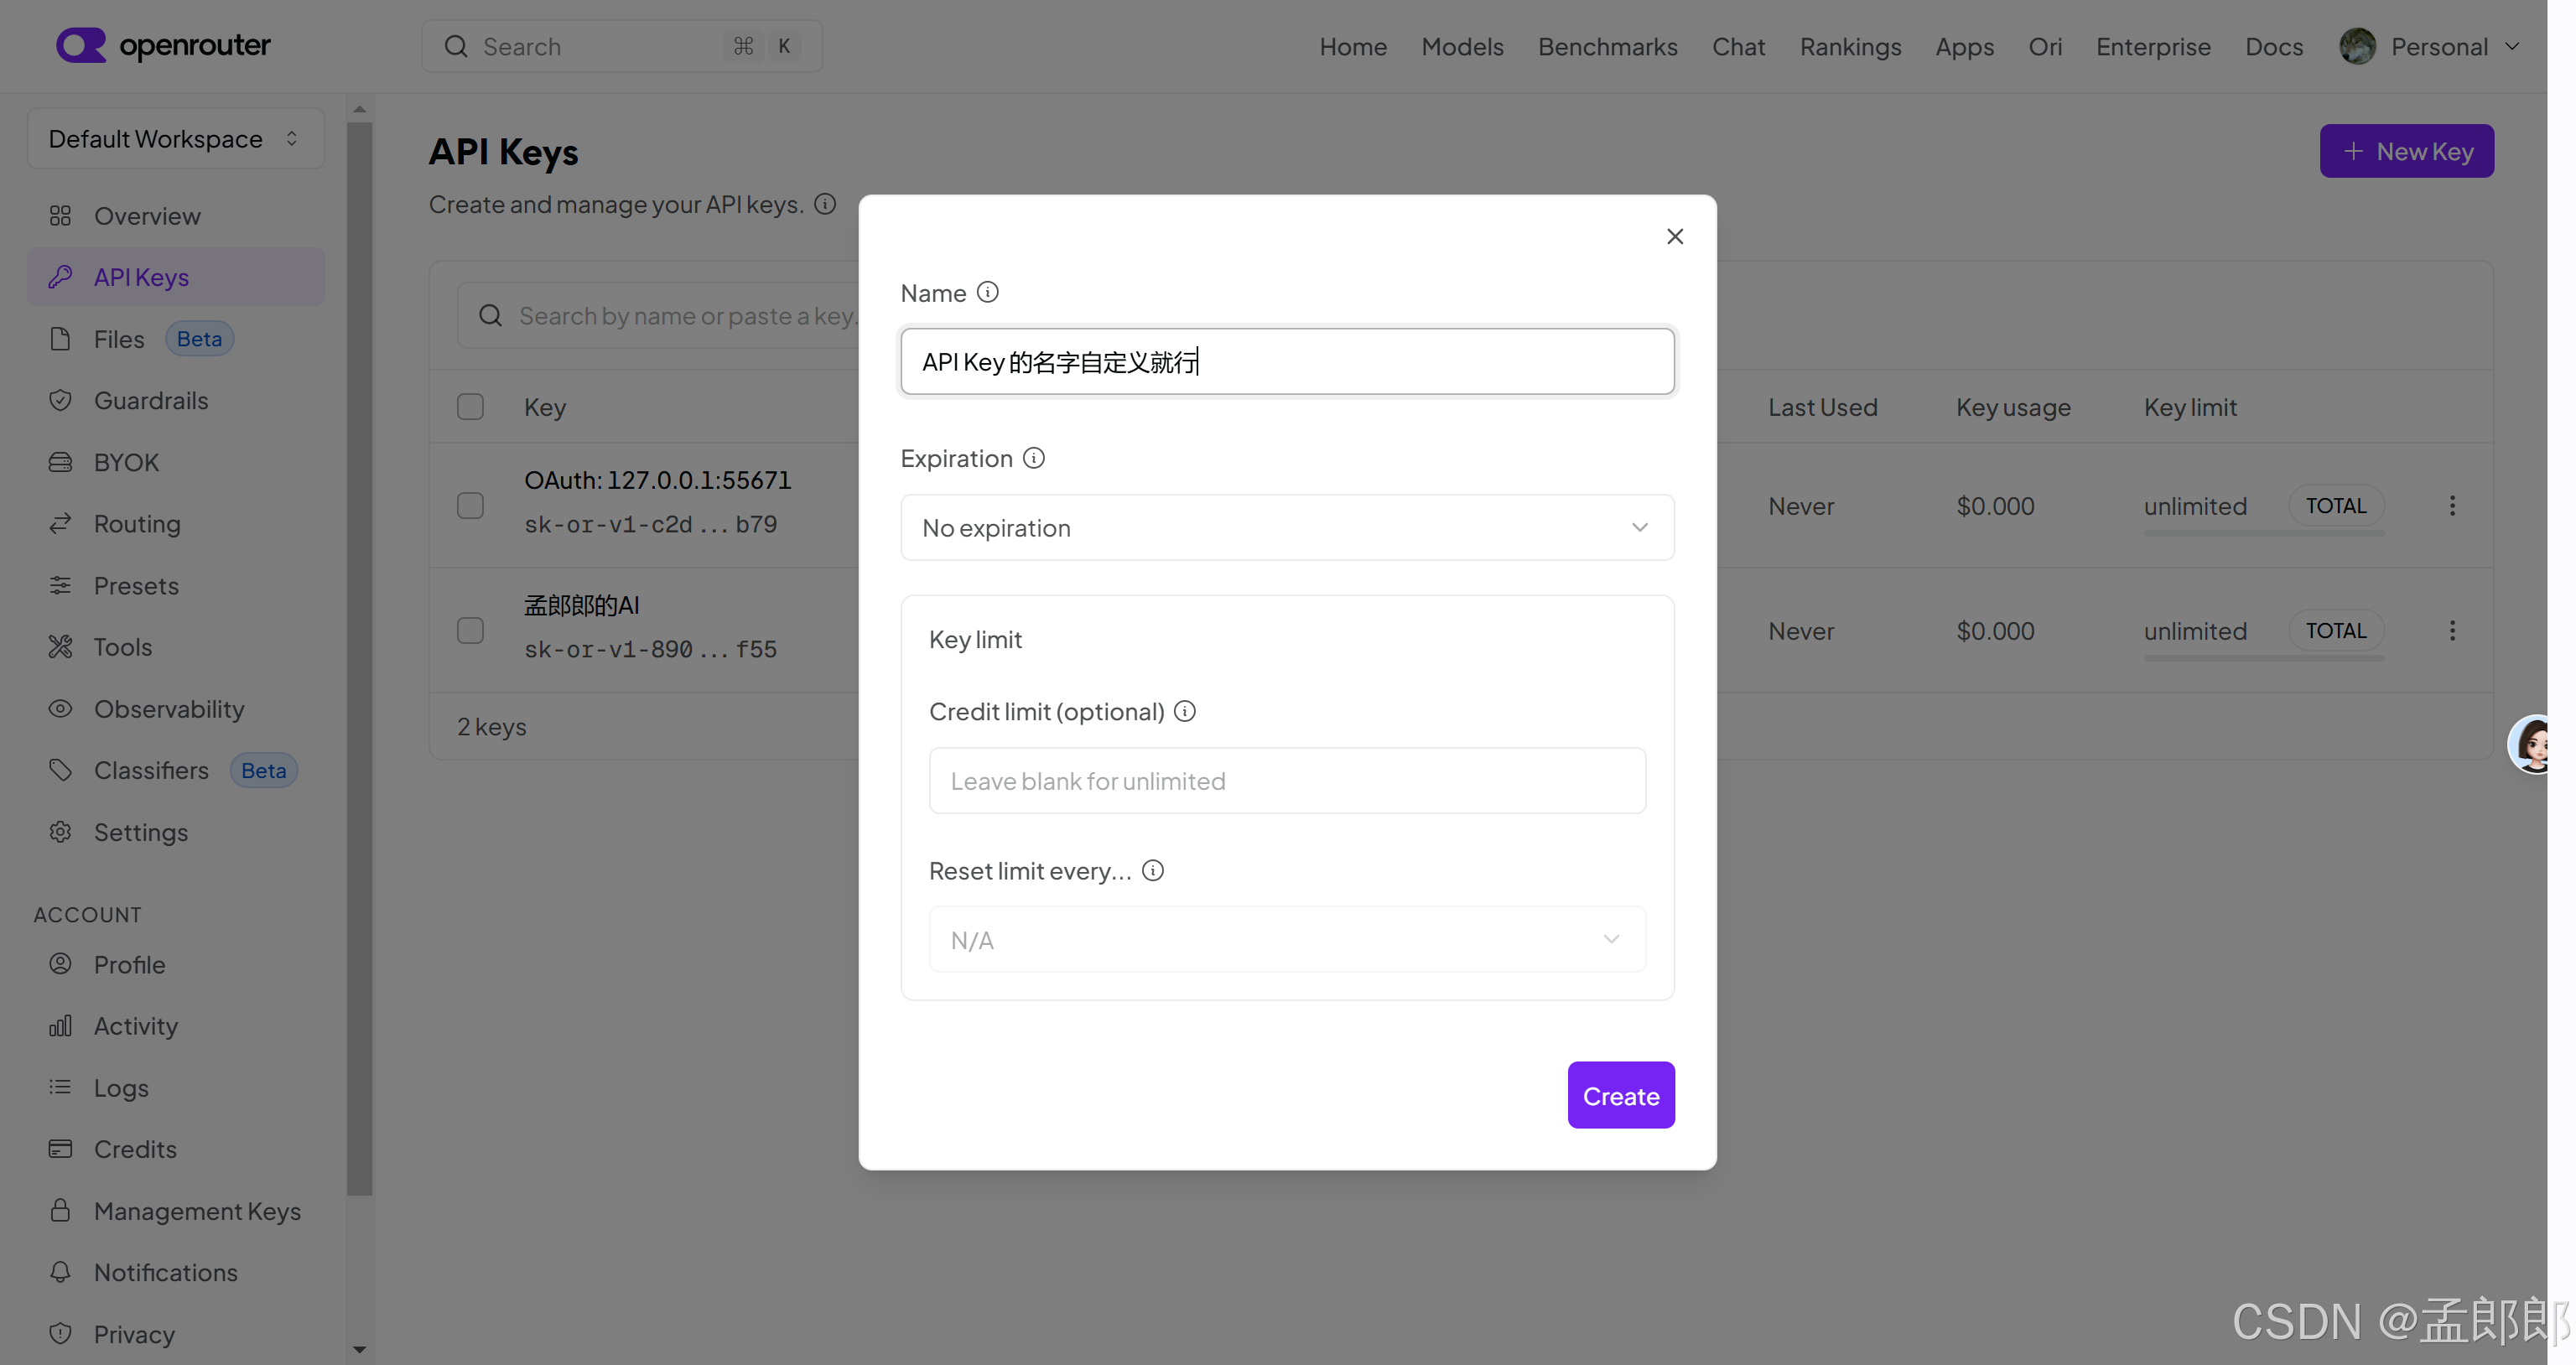This screenshot has height=1365, width=2576.
Task: Click the Name input field
Action: (x=1287, y=361)
